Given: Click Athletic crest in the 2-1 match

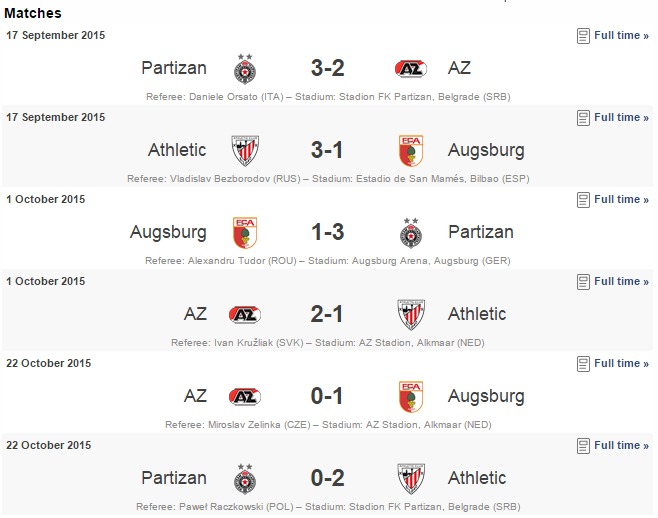Looking at the screenshot, I should (411, 314).
